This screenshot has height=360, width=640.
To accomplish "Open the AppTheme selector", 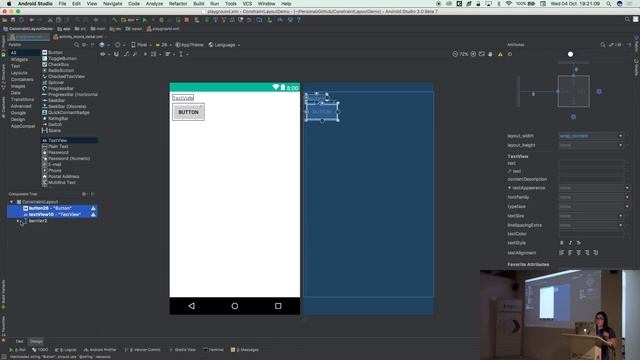I will (189, 45).
